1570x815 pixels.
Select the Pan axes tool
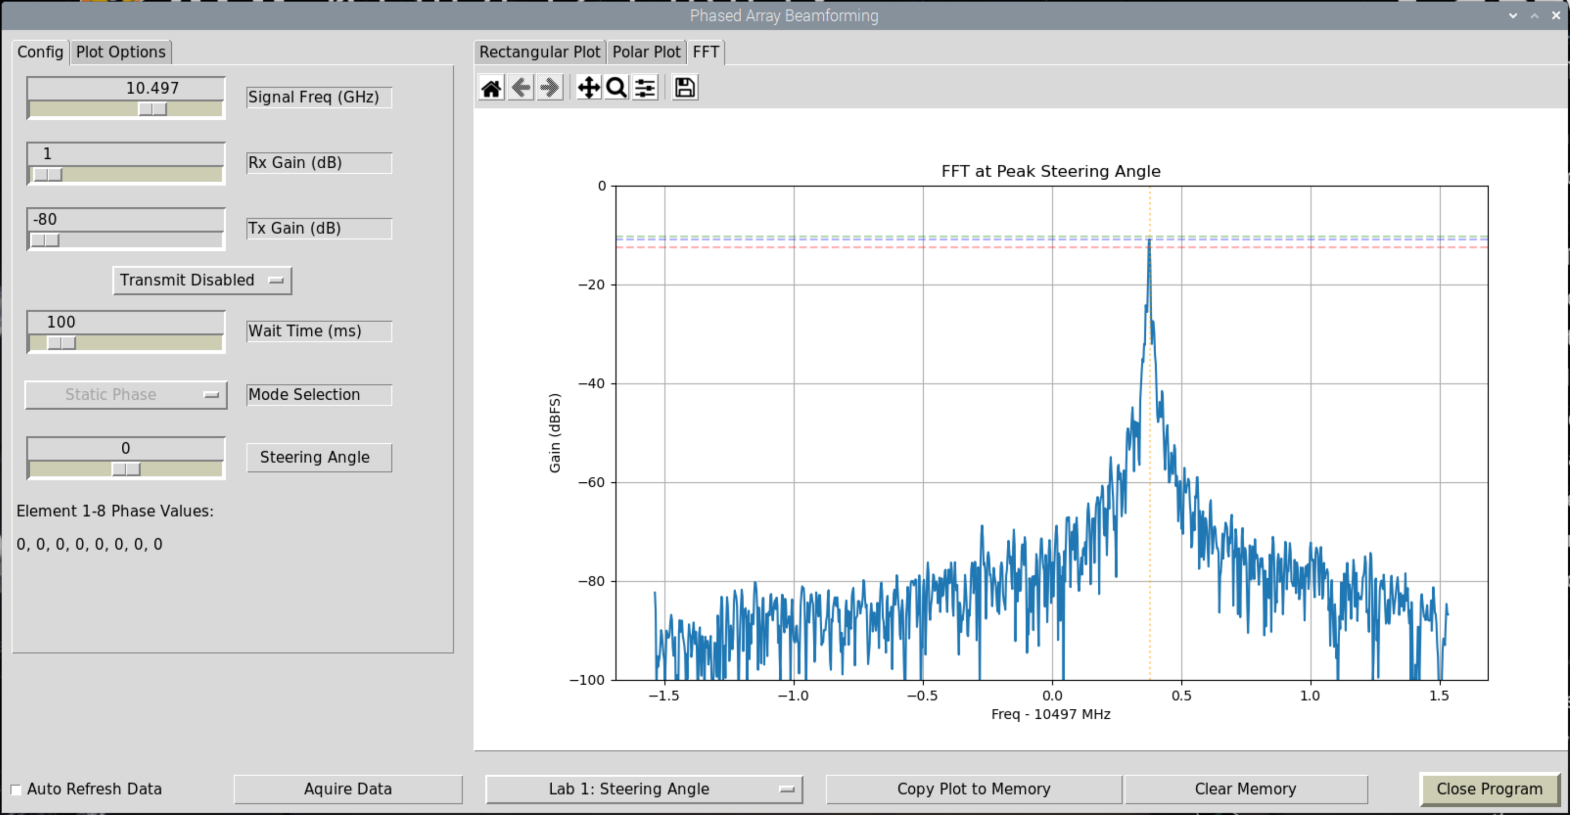click(589, 88)
